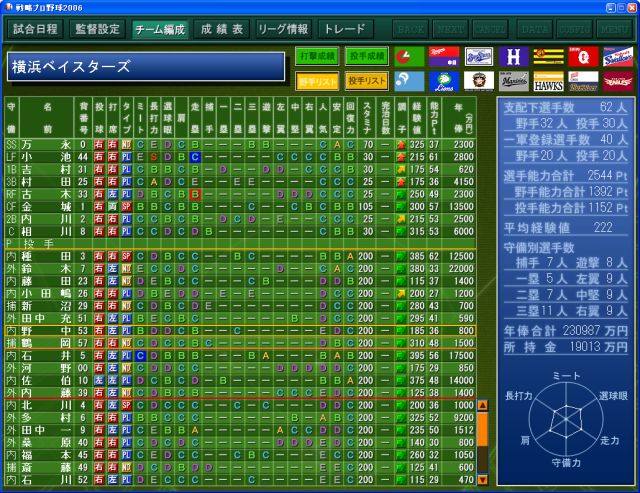The height and width of the screenshot is (493, 640).
Task: Select the Eagles team logo
Action: click(x=618, y=82)
